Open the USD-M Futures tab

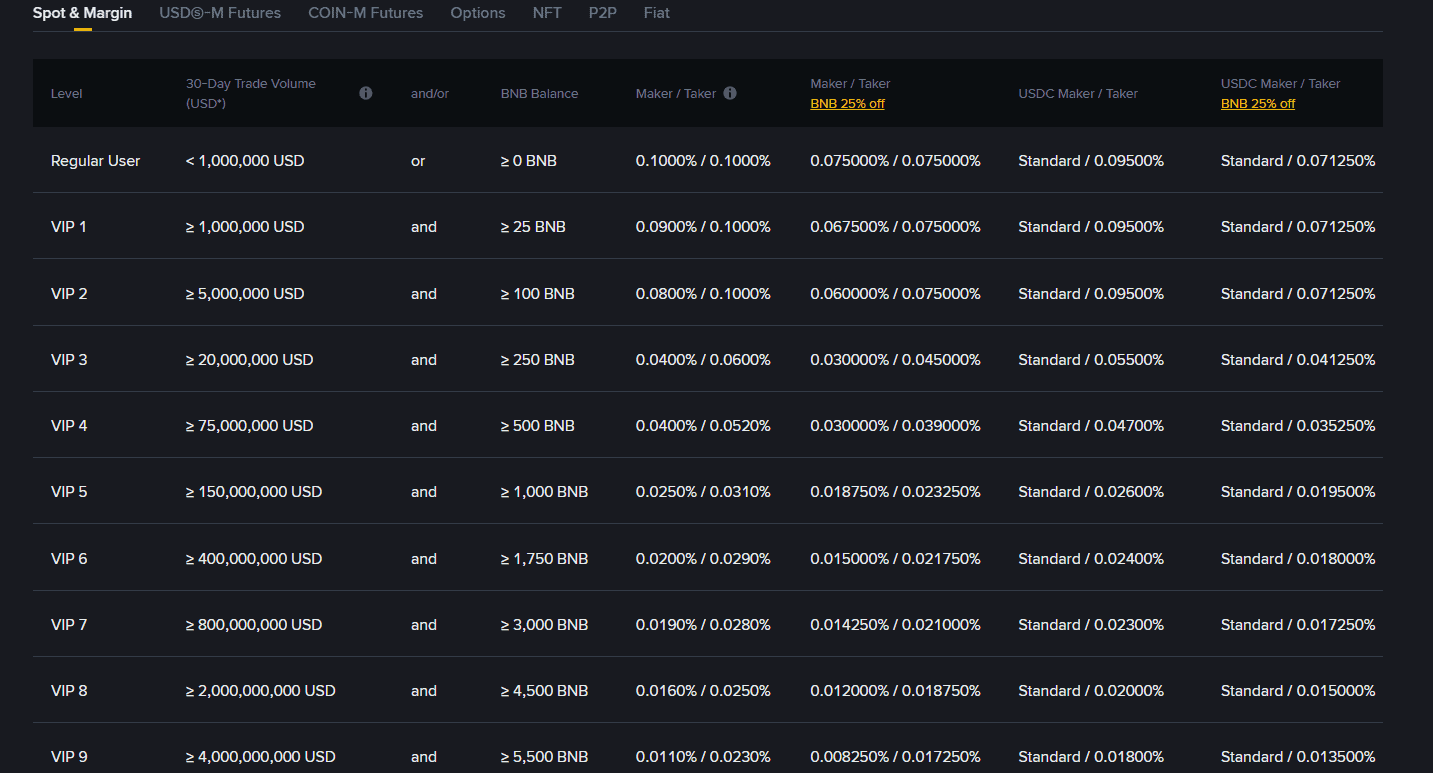coord(220,13)
